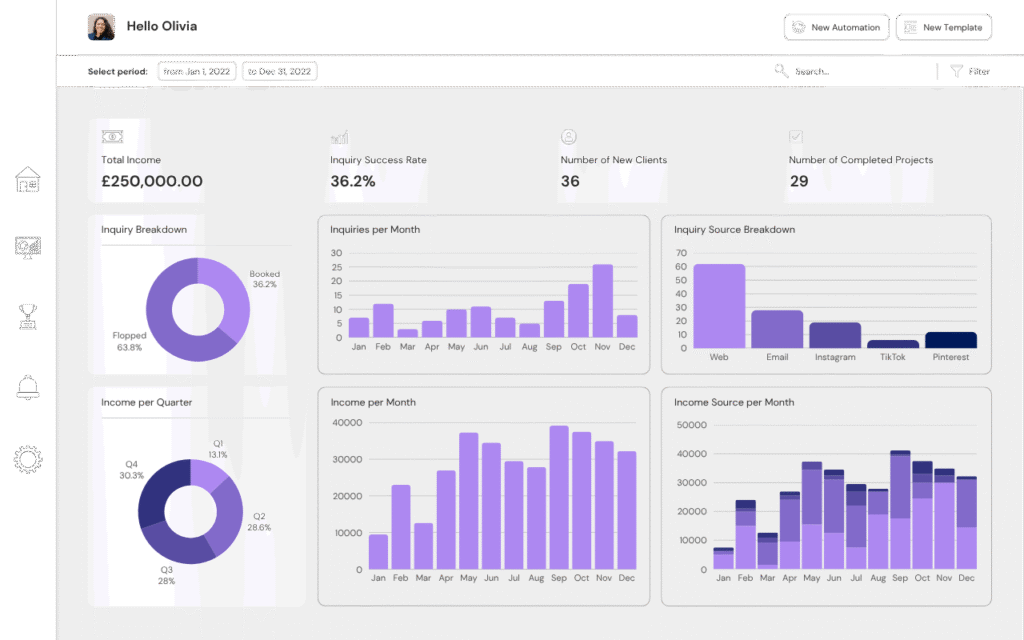Image resolution: width=1024 pixels, height=640 pixels.
Task: Click the hourglass icon in the sidebar
Action: (29, 318)
